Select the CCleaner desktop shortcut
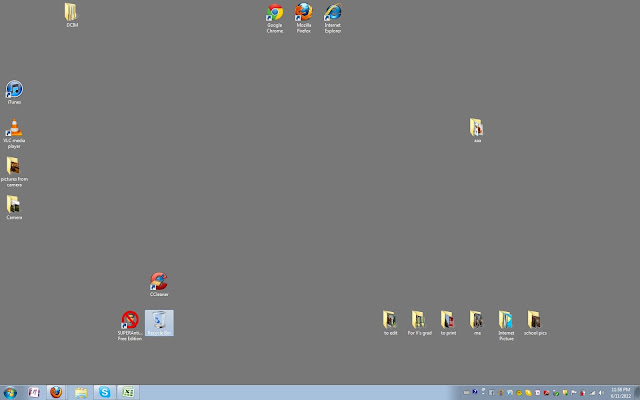The image size is (640, 400). pyautogui.click(x=159, y=284)
